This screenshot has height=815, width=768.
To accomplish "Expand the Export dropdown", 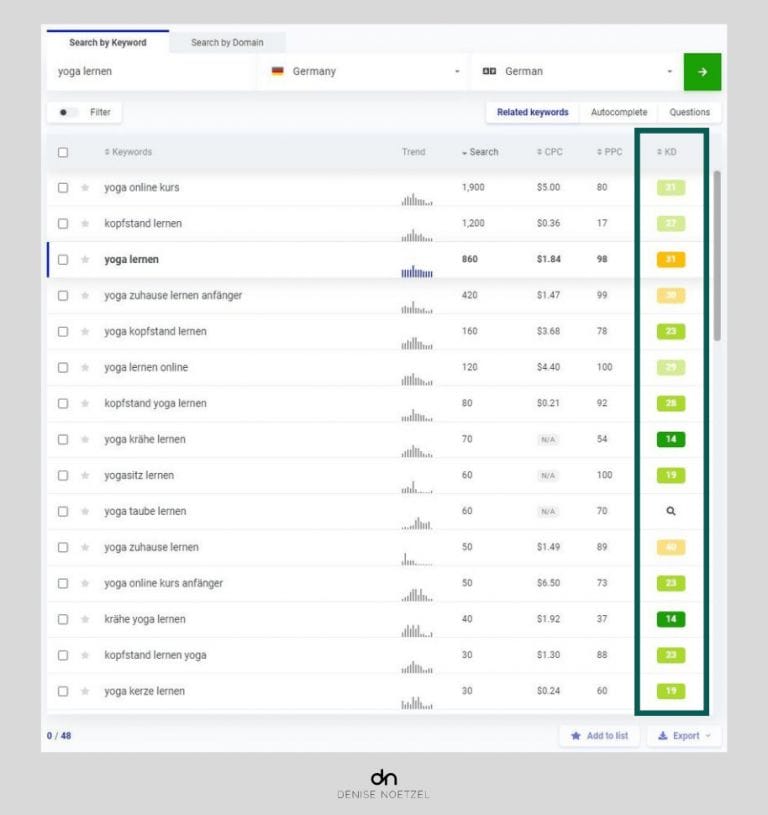I will tap(684, 735).
